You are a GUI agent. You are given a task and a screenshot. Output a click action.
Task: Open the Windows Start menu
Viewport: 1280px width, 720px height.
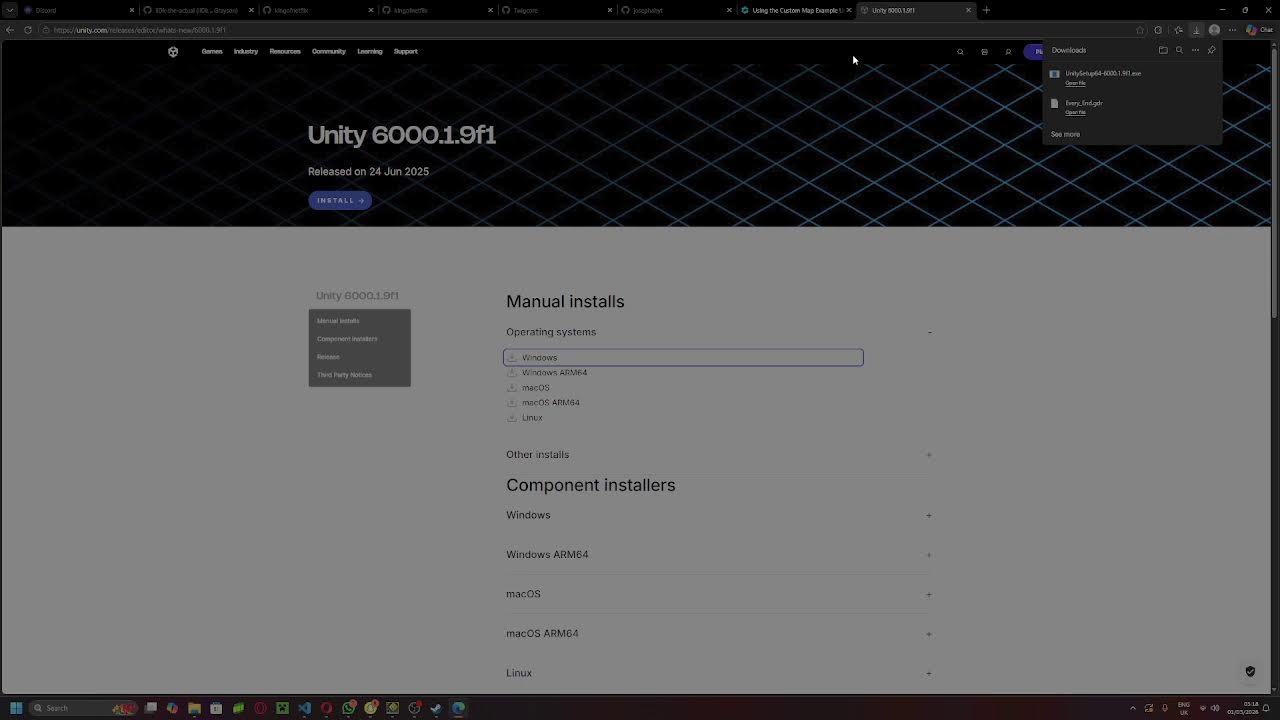coord(16,708)
